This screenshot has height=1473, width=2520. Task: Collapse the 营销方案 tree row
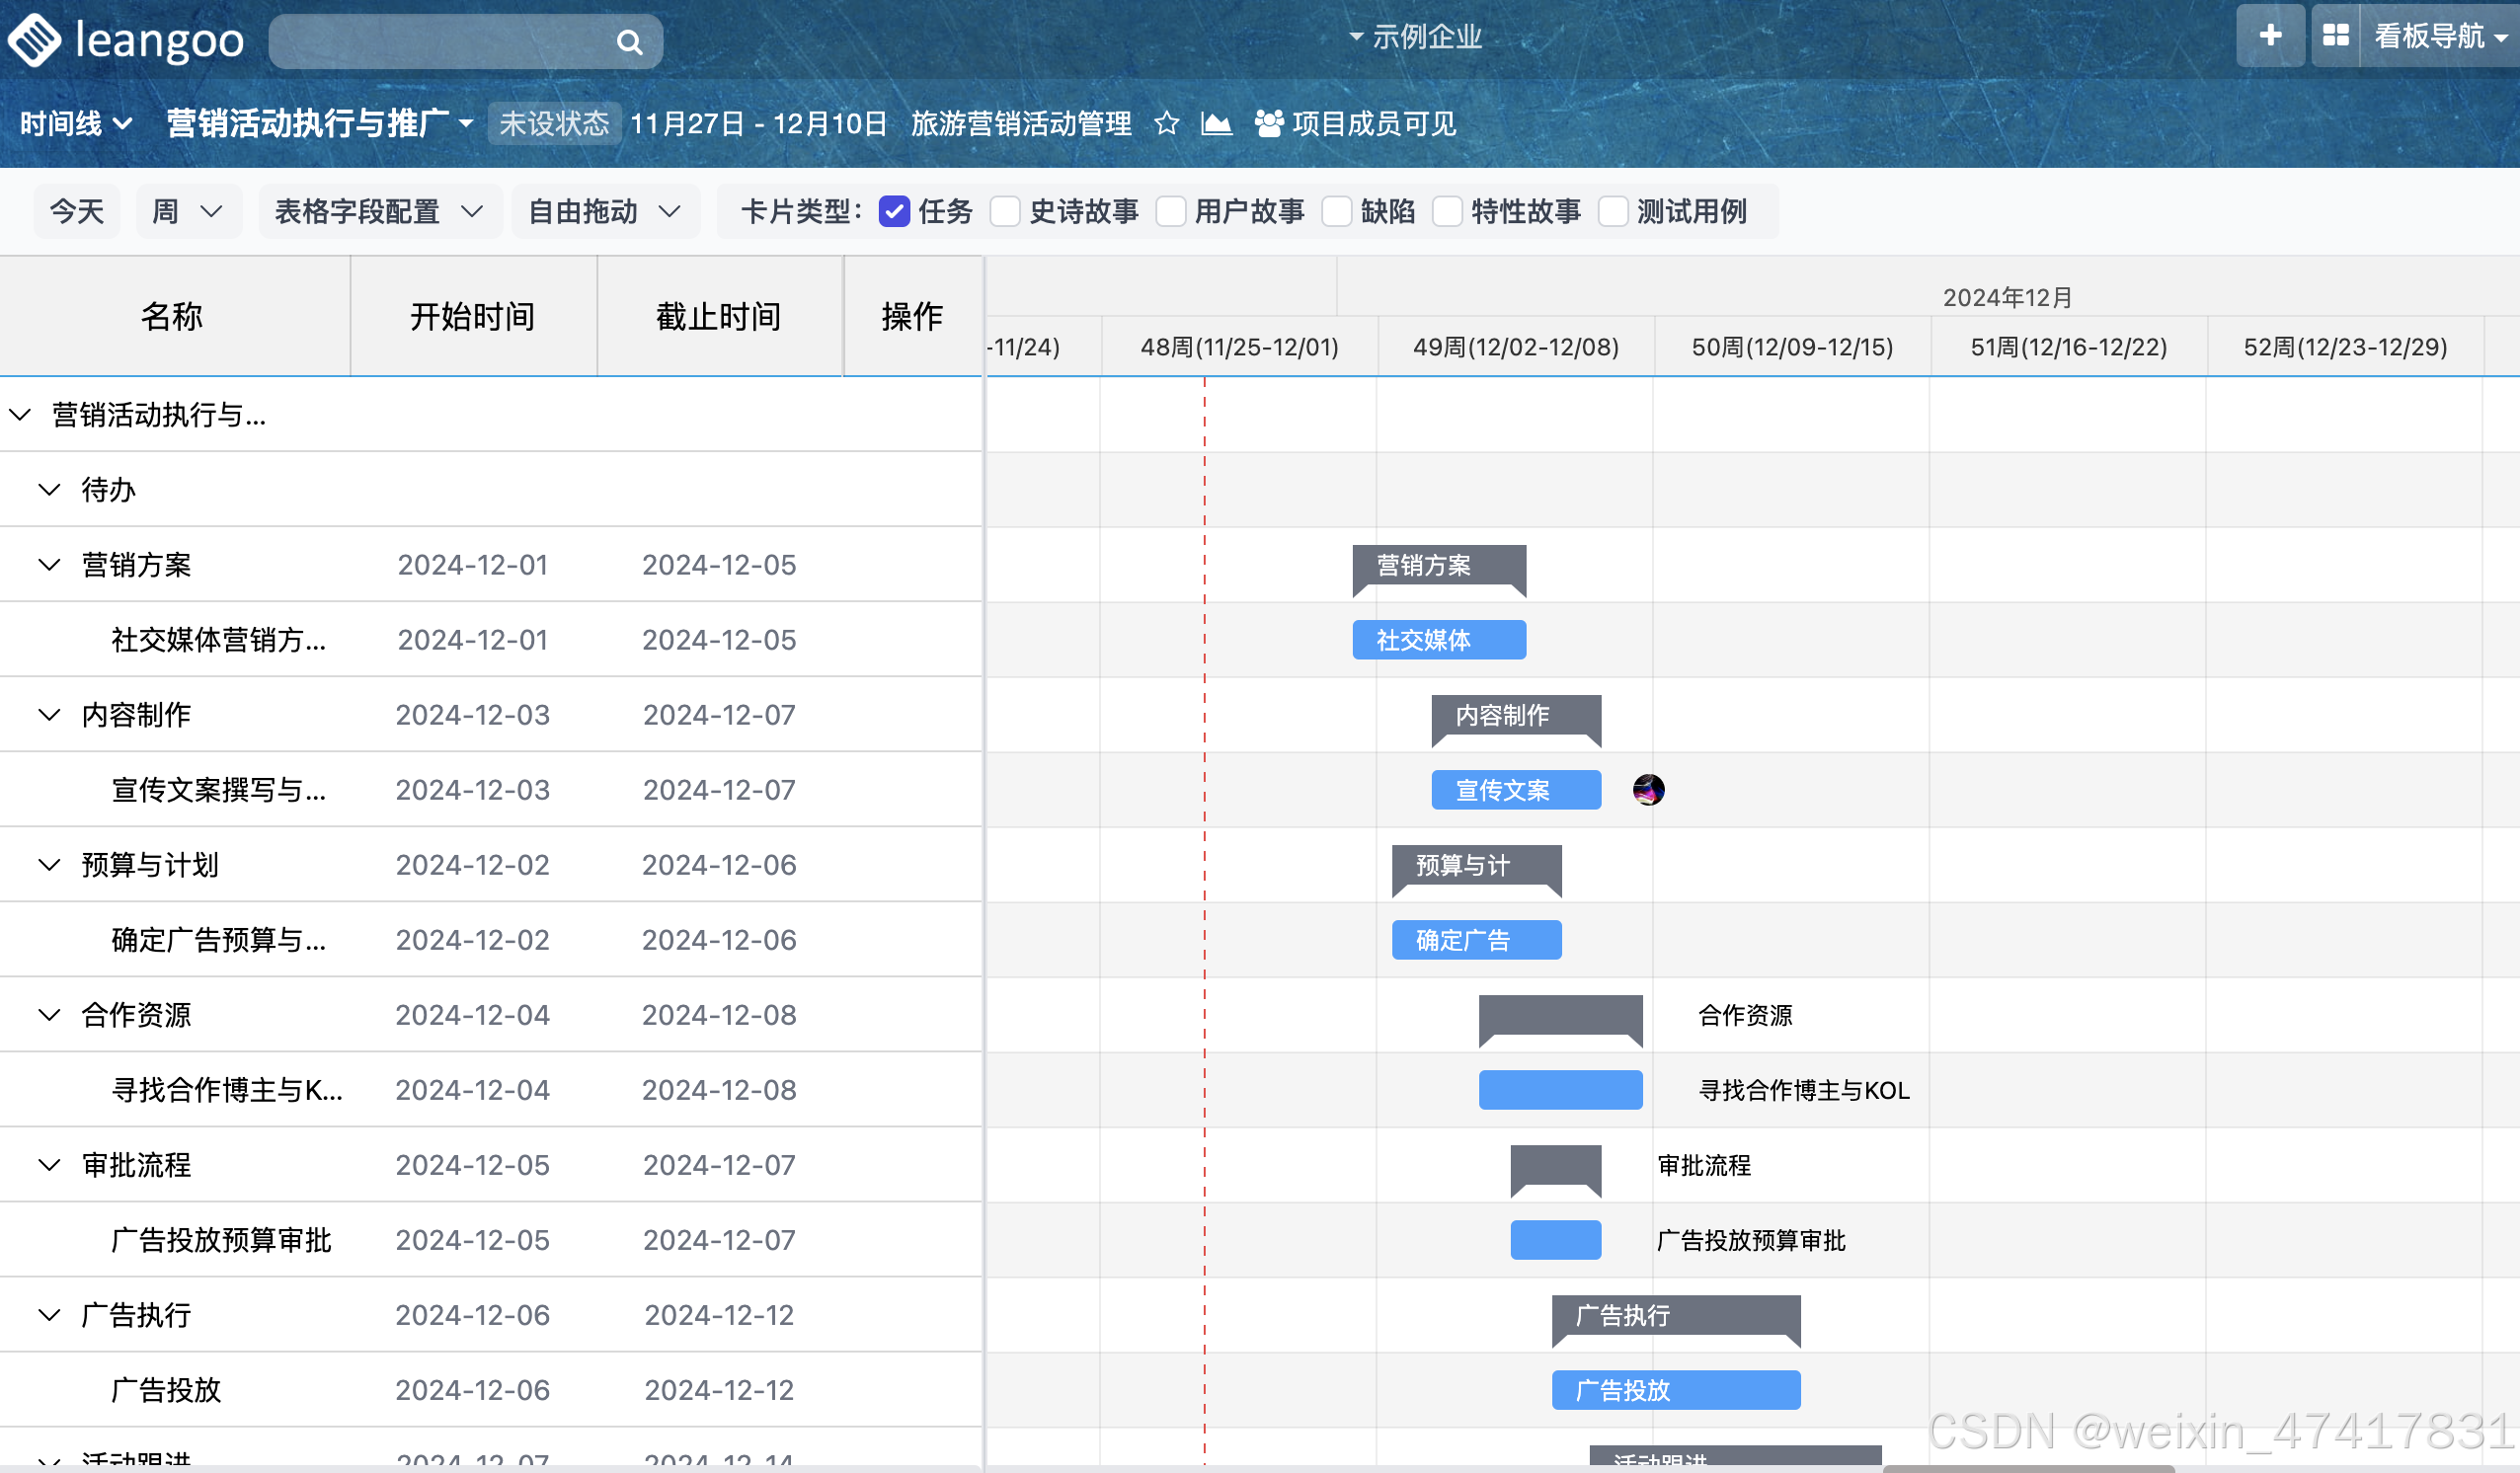click(49, 565)
